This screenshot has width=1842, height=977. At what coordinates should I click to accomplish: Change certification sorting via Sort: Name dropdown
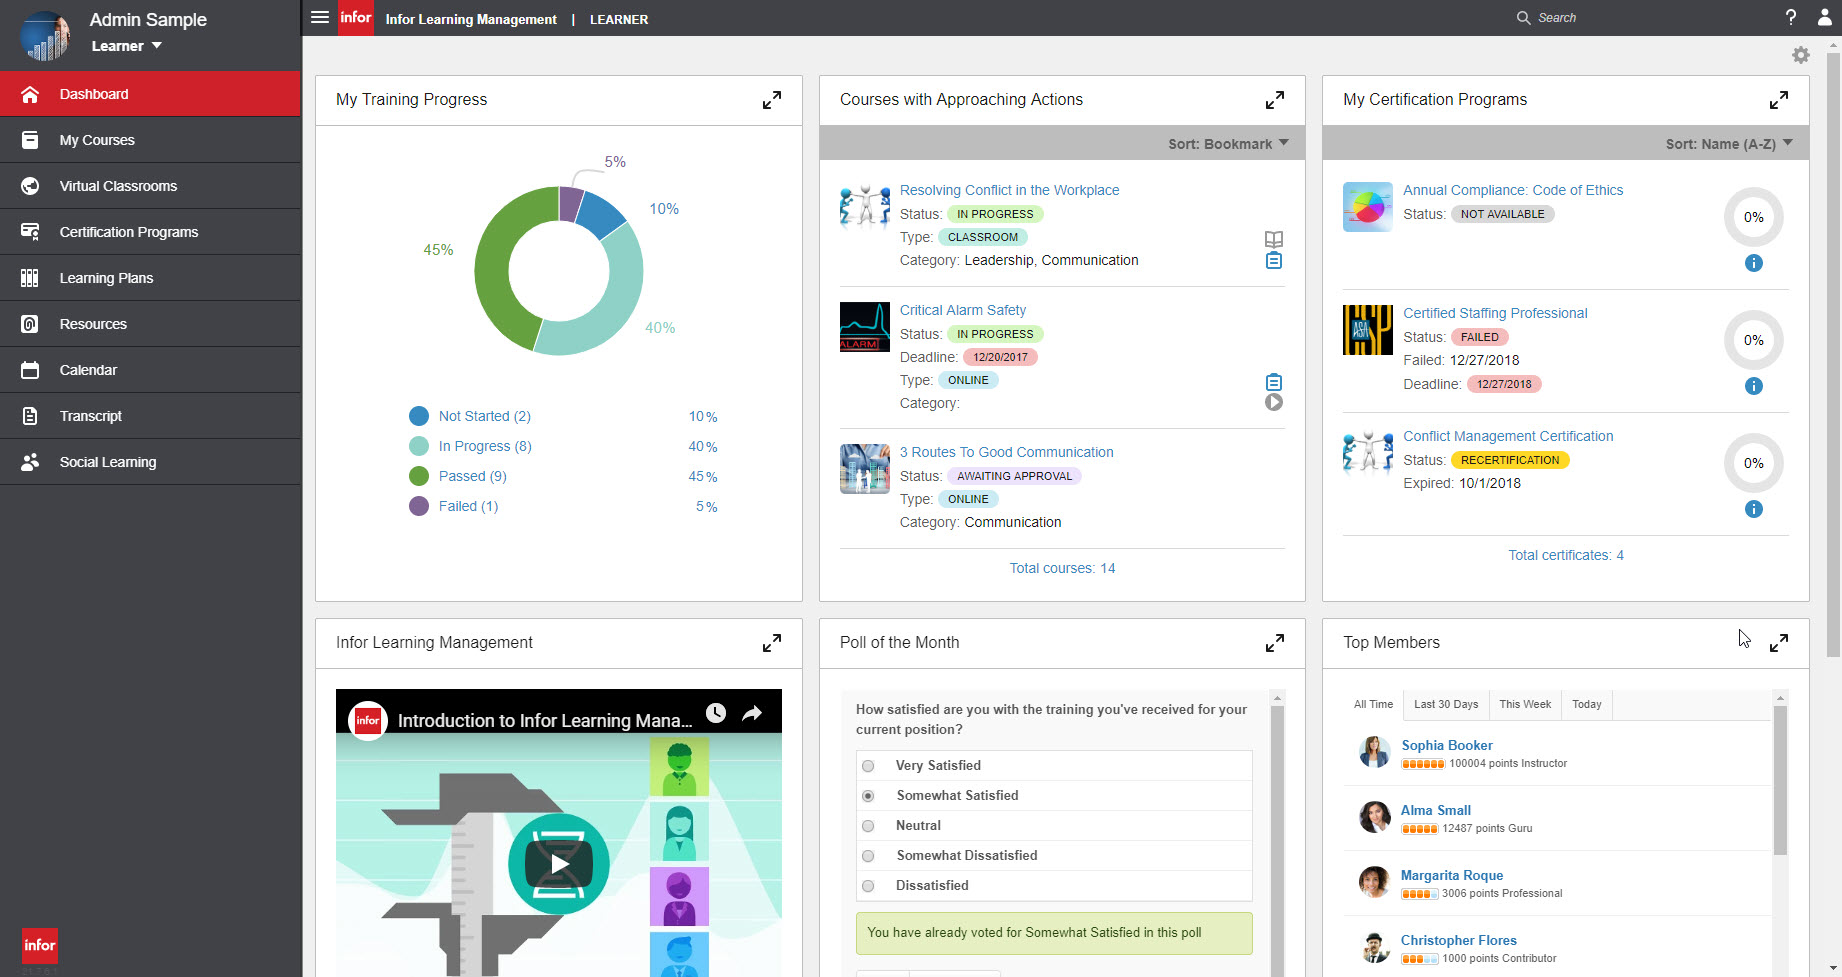tap(1729, 143)
